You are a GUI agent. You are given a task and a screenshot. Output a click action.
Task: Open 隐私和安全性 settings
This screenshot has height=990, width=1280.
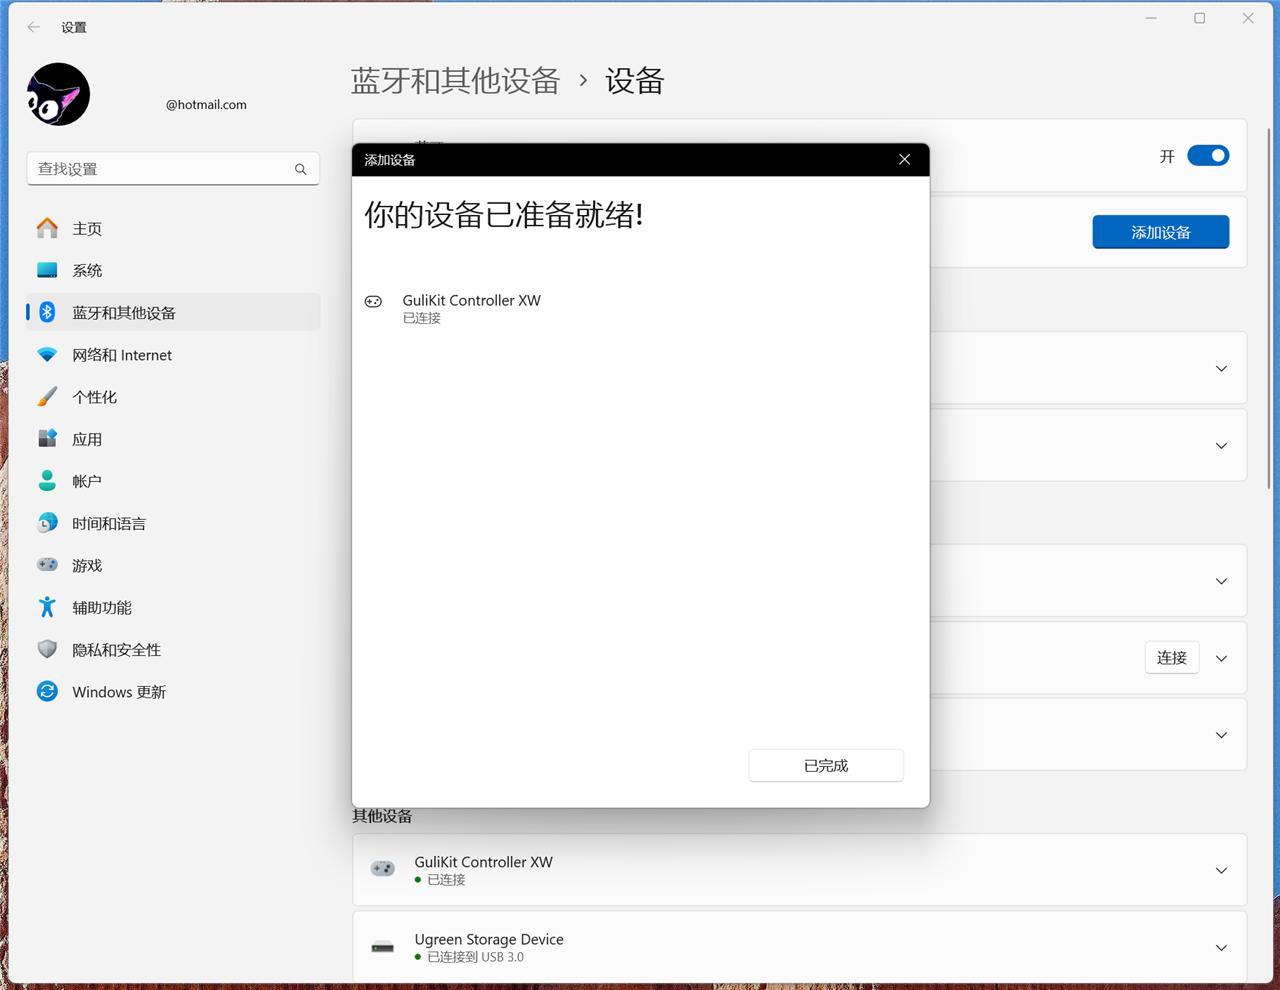coord(173,649)
